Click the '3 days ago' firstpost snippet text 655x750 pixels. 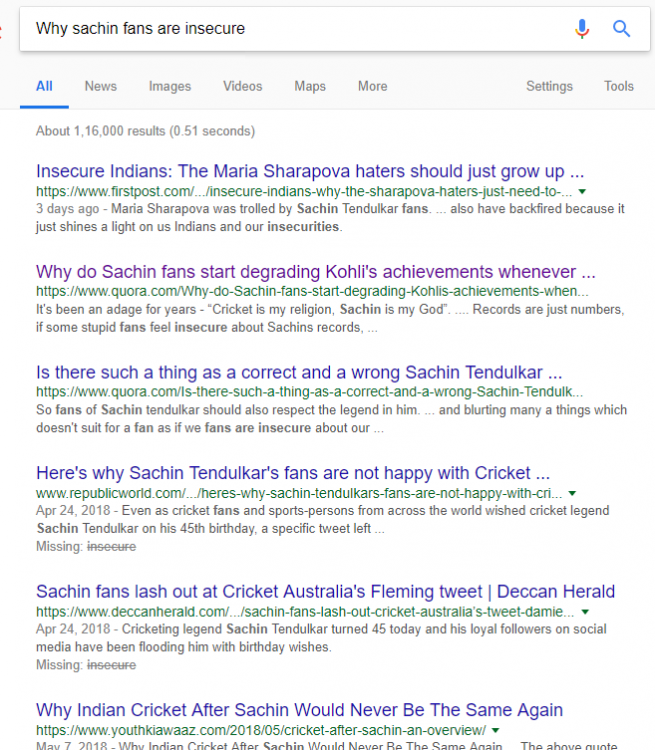(x=330, y=218)
